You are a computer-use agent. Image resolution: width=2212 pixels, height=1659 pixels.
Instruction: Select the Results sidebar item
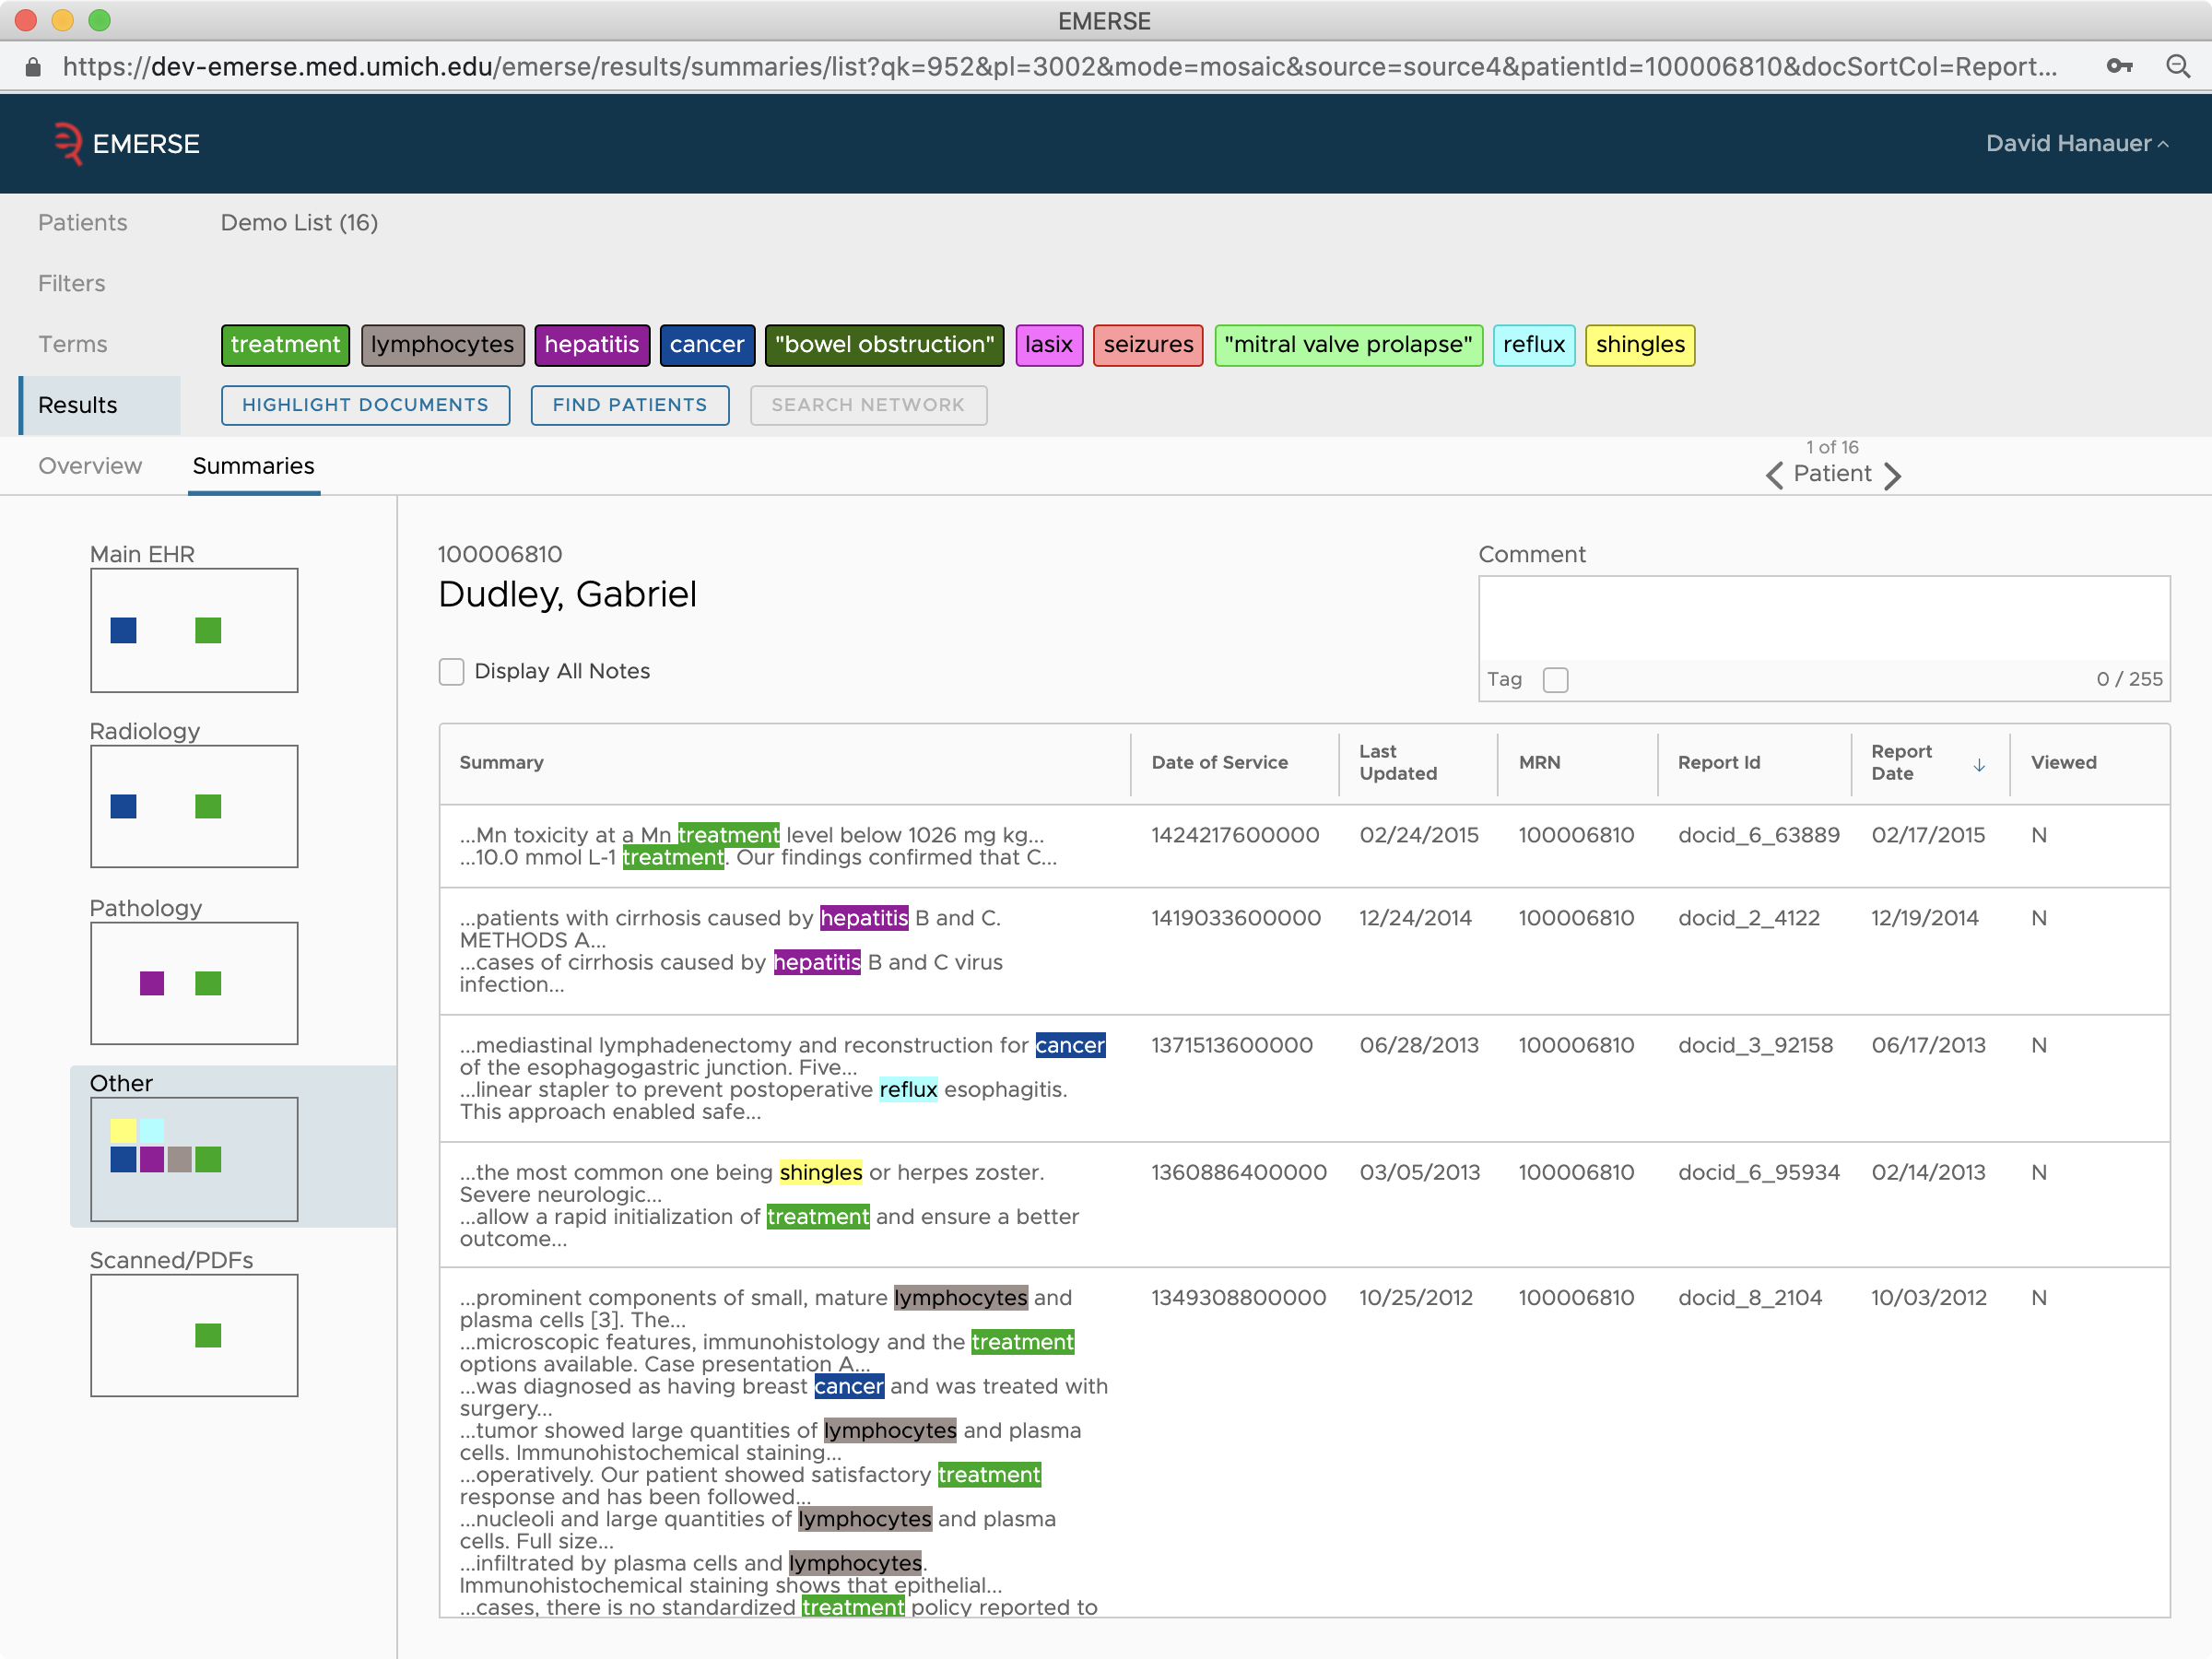[x=100, y=405]
